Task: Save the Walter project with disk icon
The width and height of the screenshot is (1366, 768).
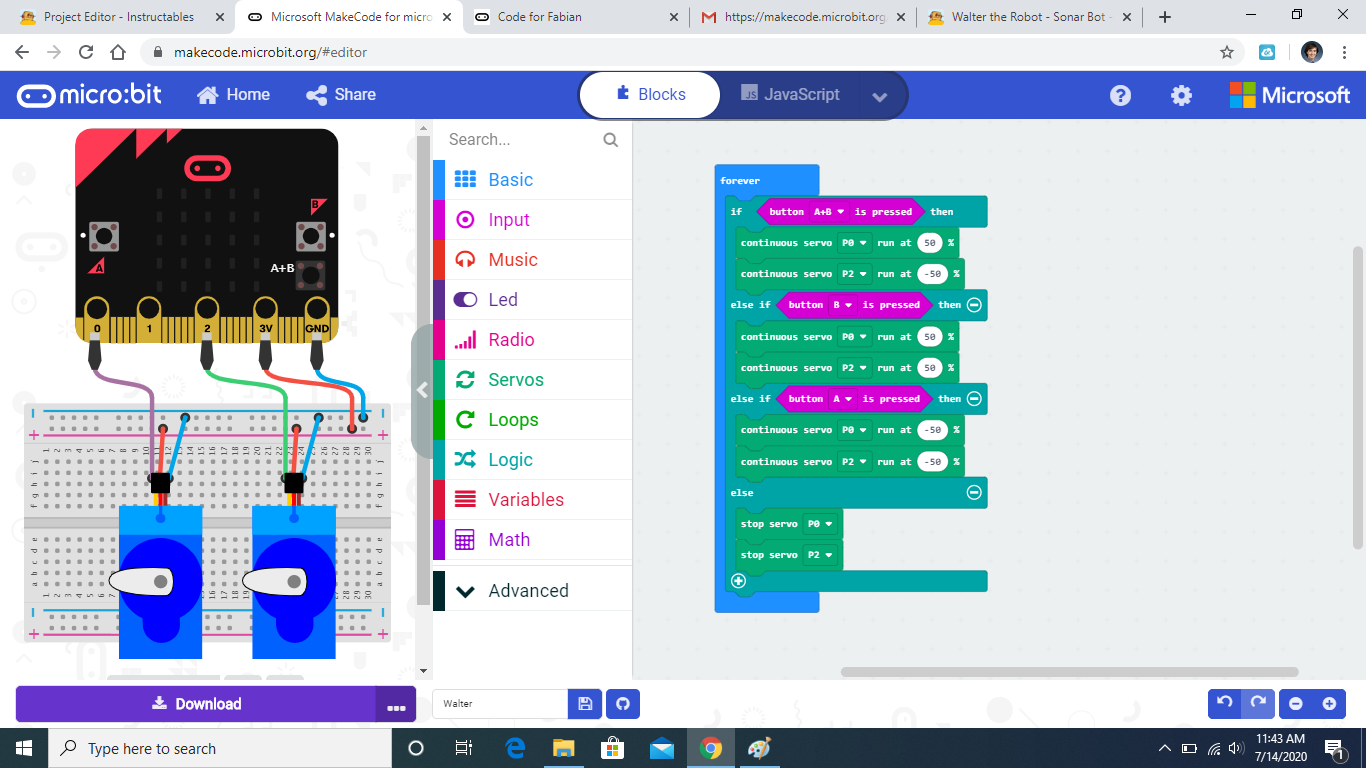Action: point(585,704)
